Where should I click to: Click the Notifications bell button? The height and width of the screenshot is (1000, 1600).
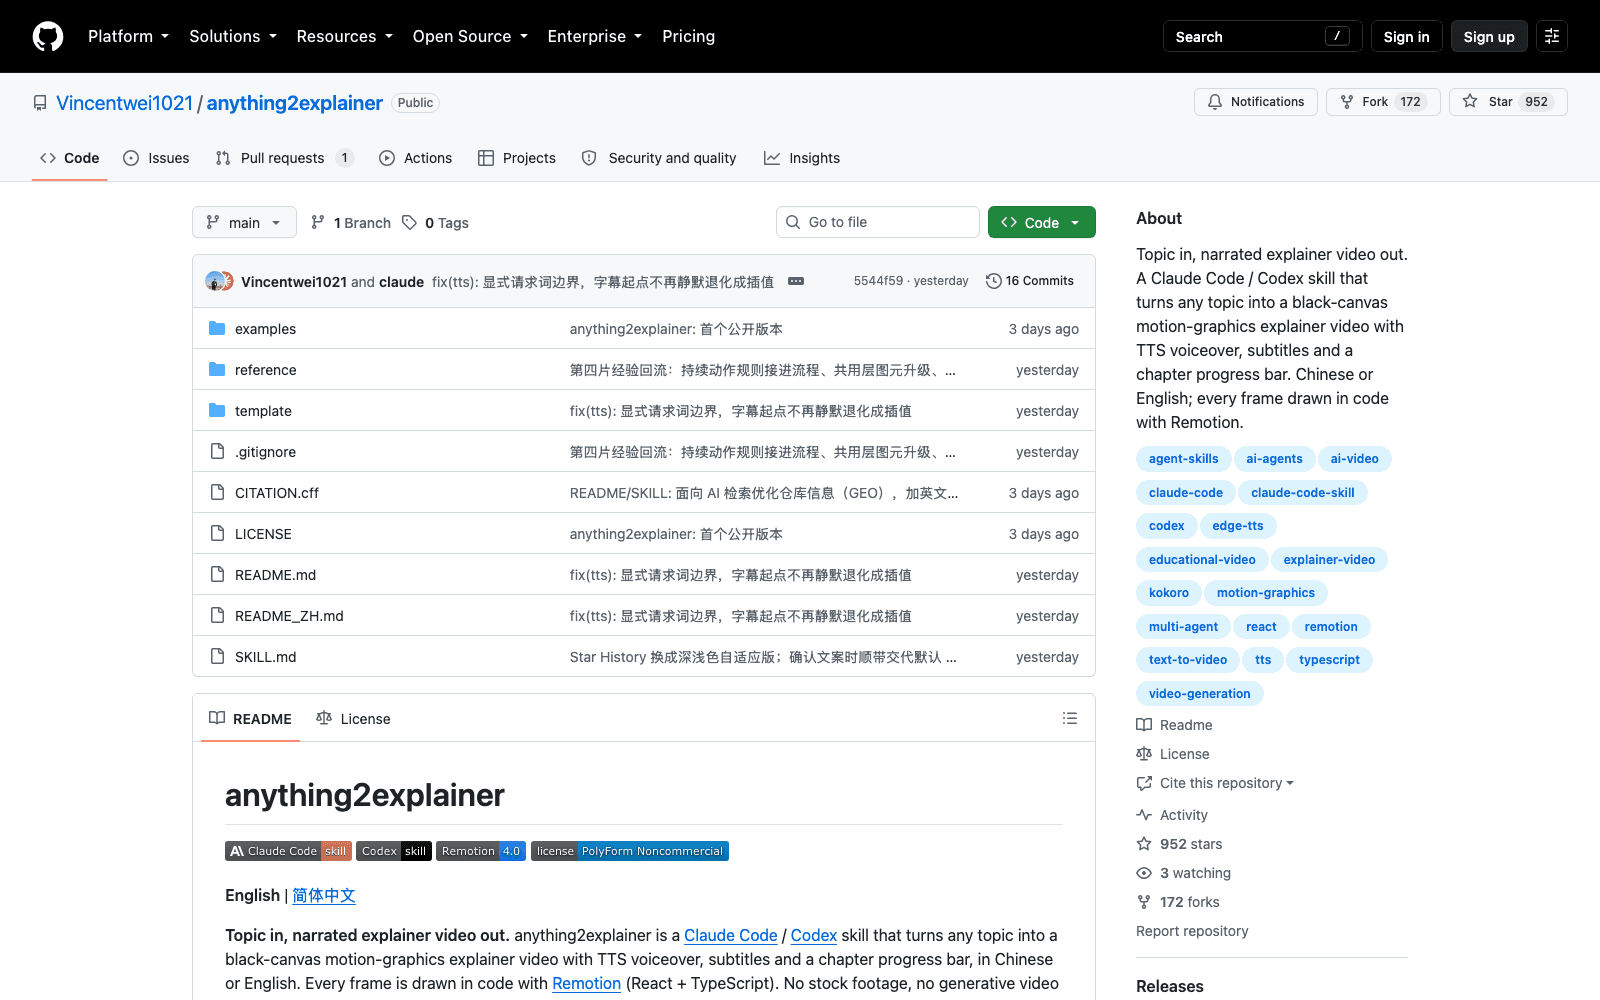point(1256,102)
